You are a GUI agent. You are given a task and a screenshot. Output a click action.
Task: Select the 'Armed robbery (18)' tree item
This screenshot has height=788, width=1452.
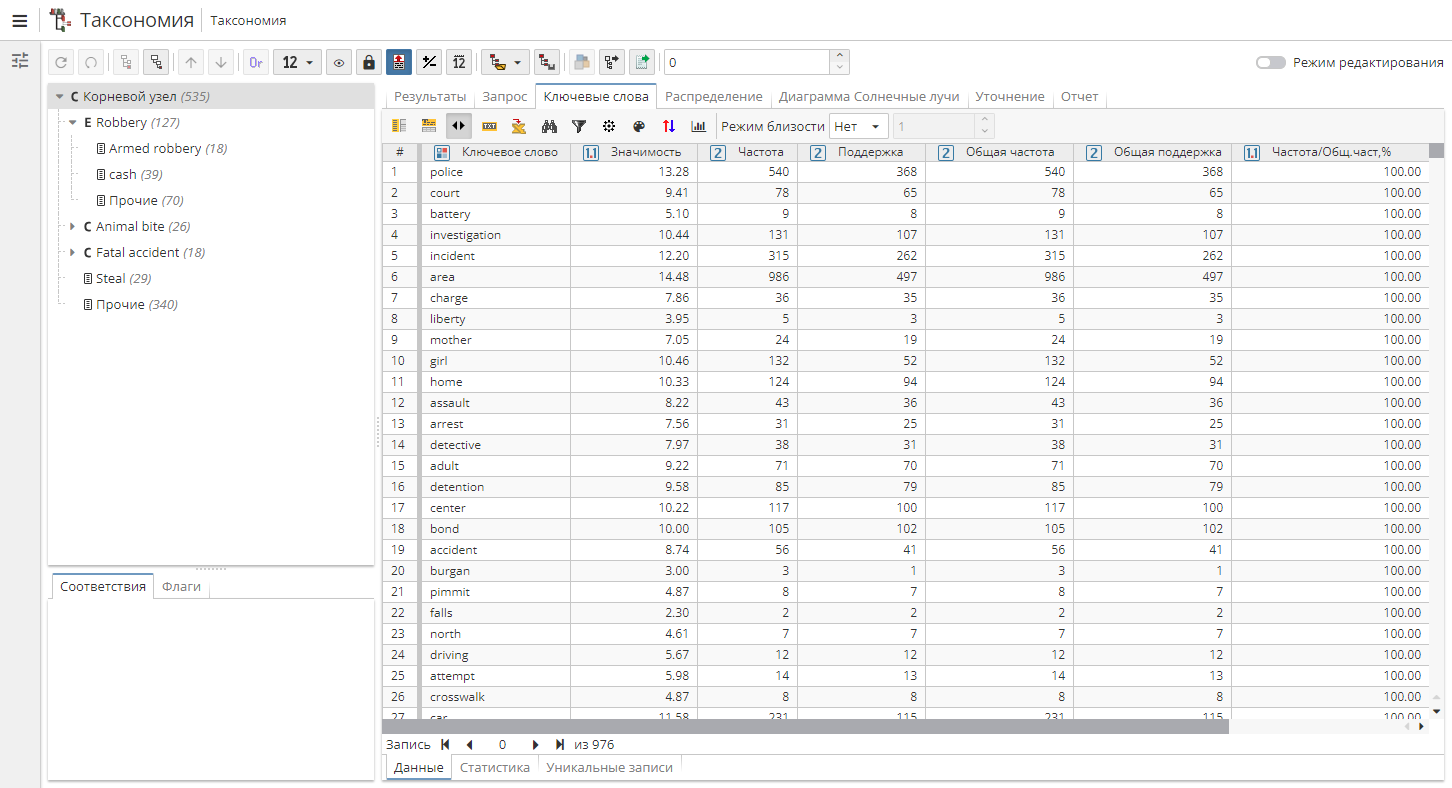161,149
